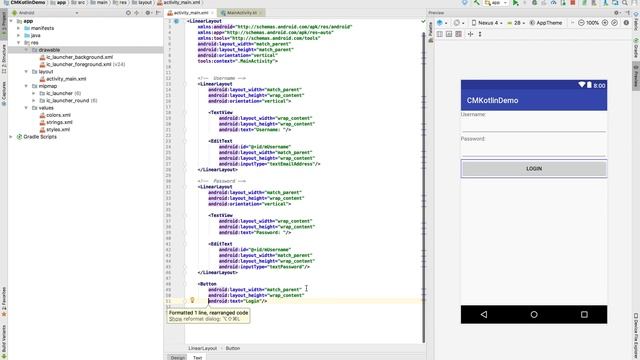Click the zoom to fit icon in Preview

[x=614, y=23]
